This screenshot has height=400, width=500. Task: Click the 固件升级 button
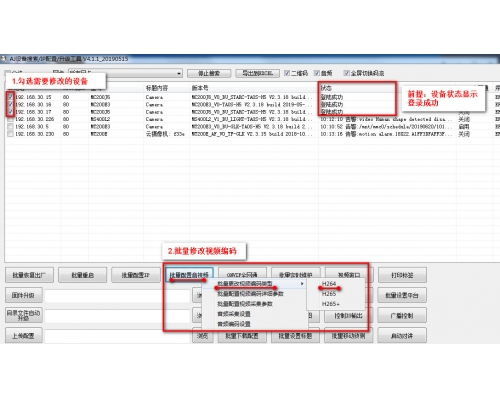pos(24,295)
